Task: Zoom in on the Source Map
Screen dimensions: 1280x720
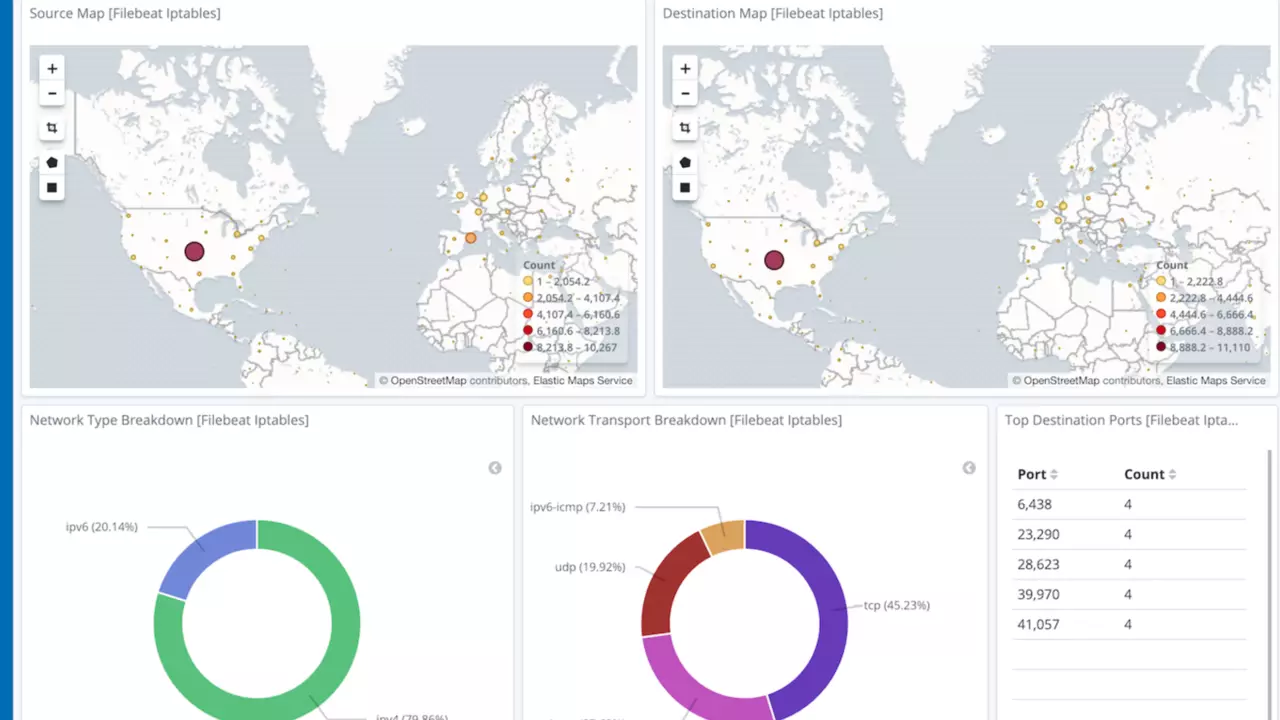Action: pos(52,69)
